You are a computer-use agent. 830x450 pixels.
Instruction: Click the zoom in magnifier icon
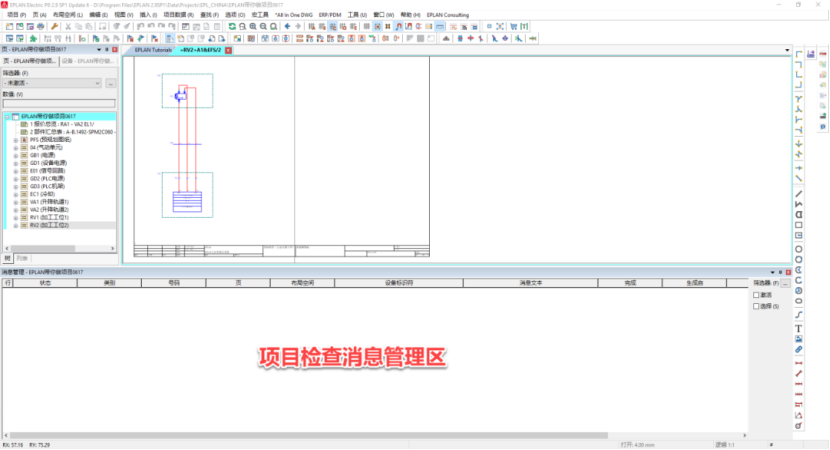pyautogui.click(x=253, y=26)
